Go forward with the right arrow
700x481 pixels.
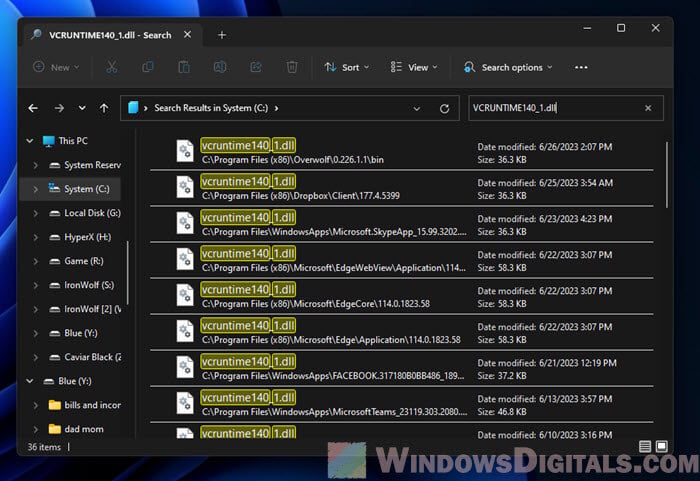pyautogui.click(x=59, y=108)
